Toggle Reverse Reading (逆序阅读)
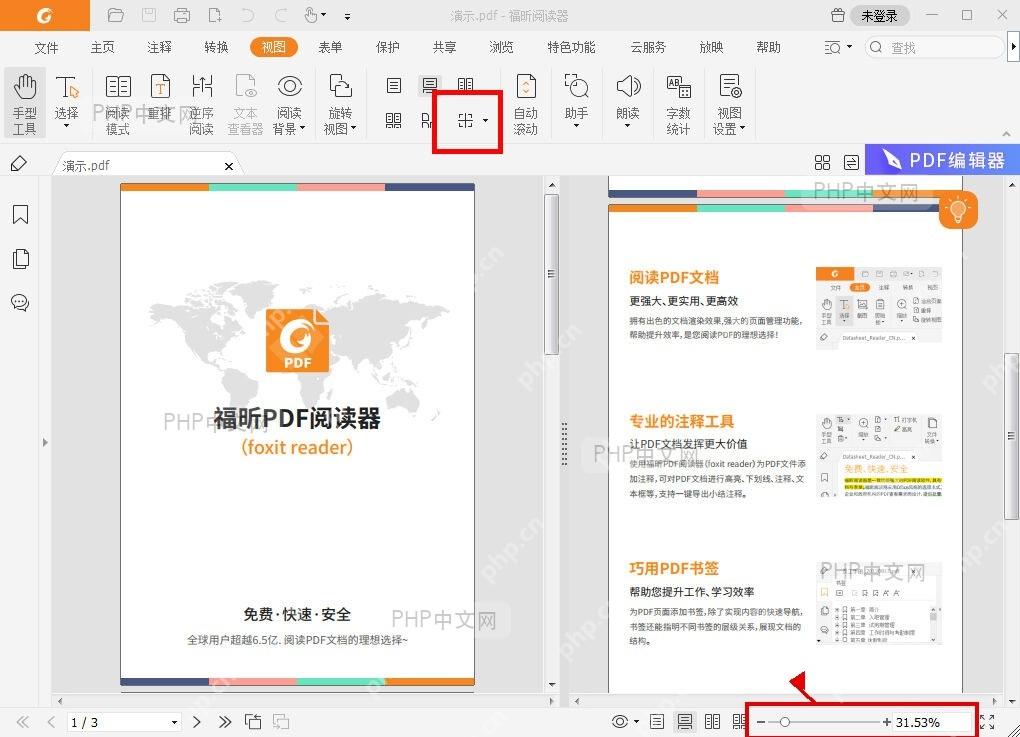Image resolution: width=1020 pixels, height=737 pixels. pos(202,103)
